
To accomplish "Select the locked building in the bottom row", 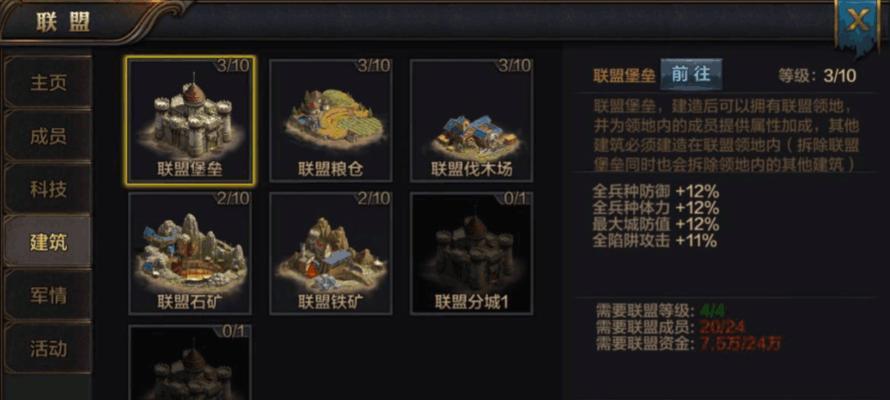I will pos(190,363).
